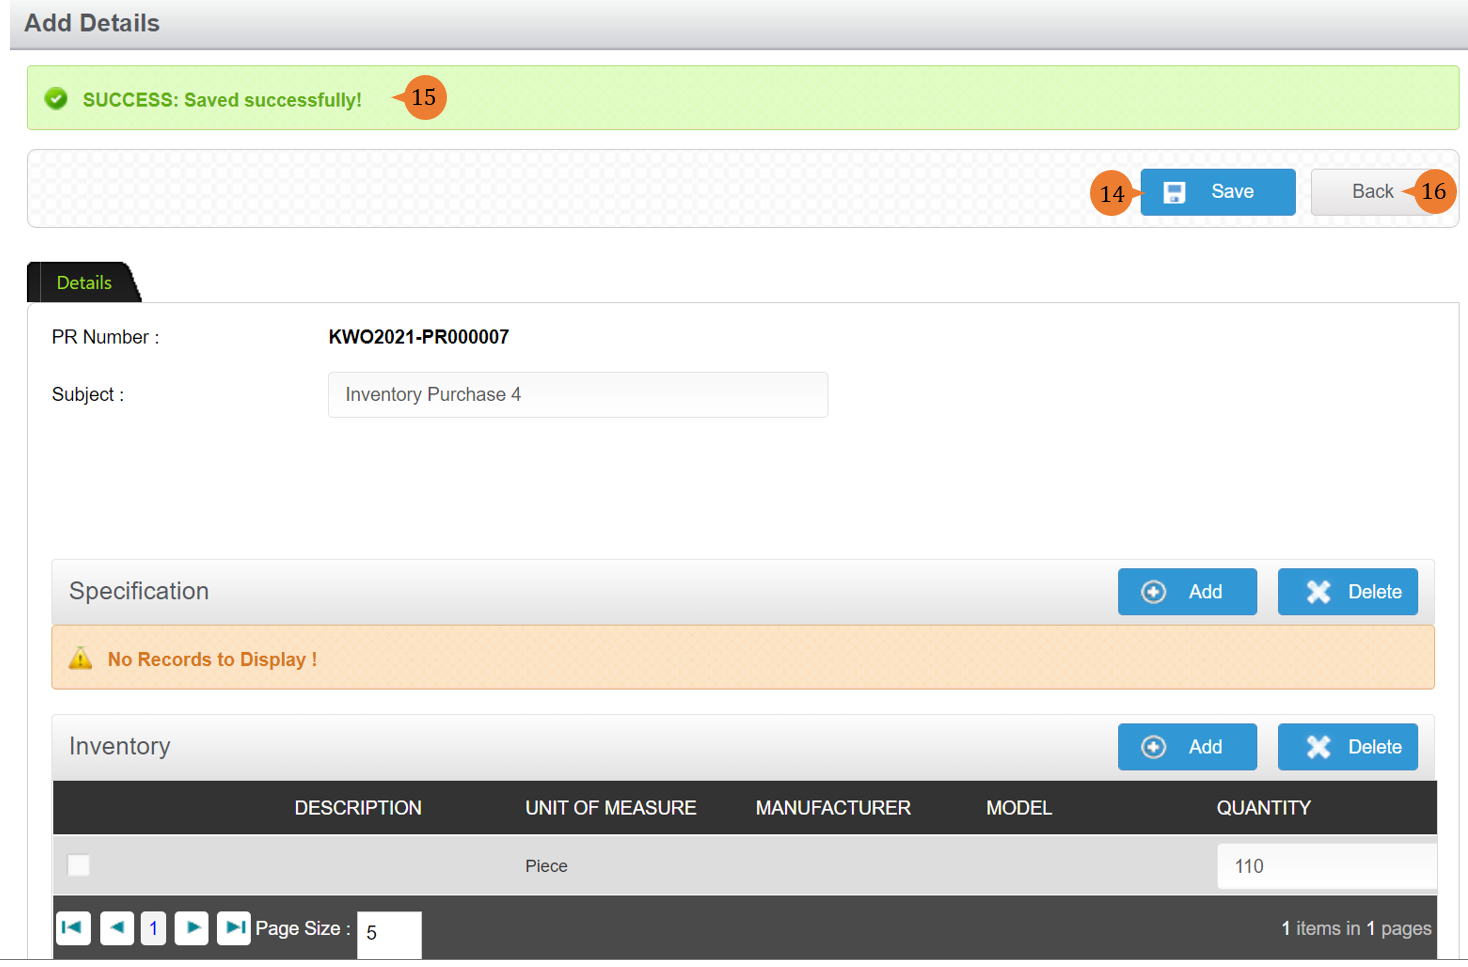
Task: Go to next page icon
Action: [x=191, y=928]
